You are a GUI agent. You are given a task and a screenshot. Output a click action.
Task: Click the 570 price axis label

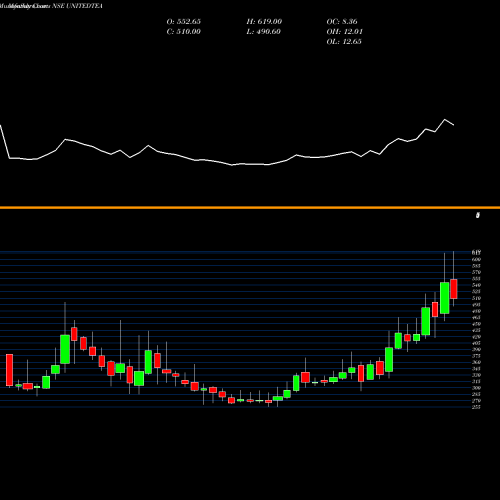point(476,272)
